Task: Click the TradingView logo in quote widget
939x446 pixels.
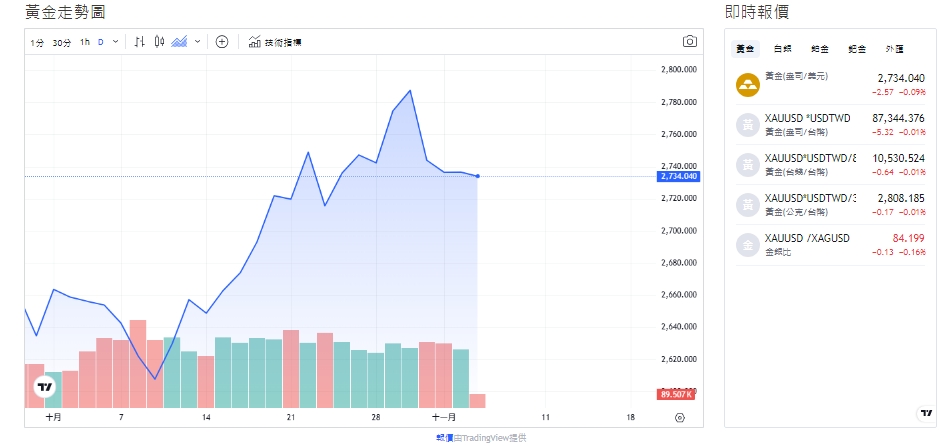Action: [926, 413]
